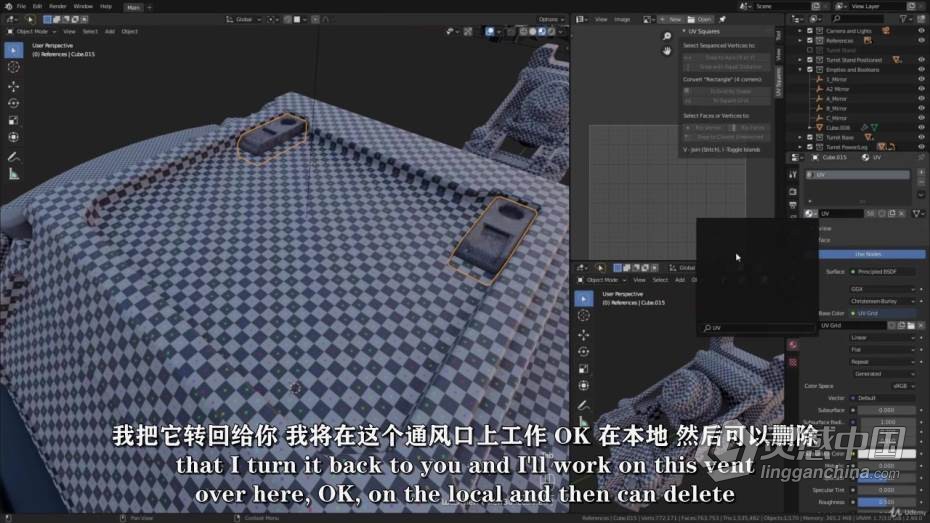Select the Rotate tool in lower viewport
Screen dimensions: 930x523
pyautogui.click(x=584, y=352)
